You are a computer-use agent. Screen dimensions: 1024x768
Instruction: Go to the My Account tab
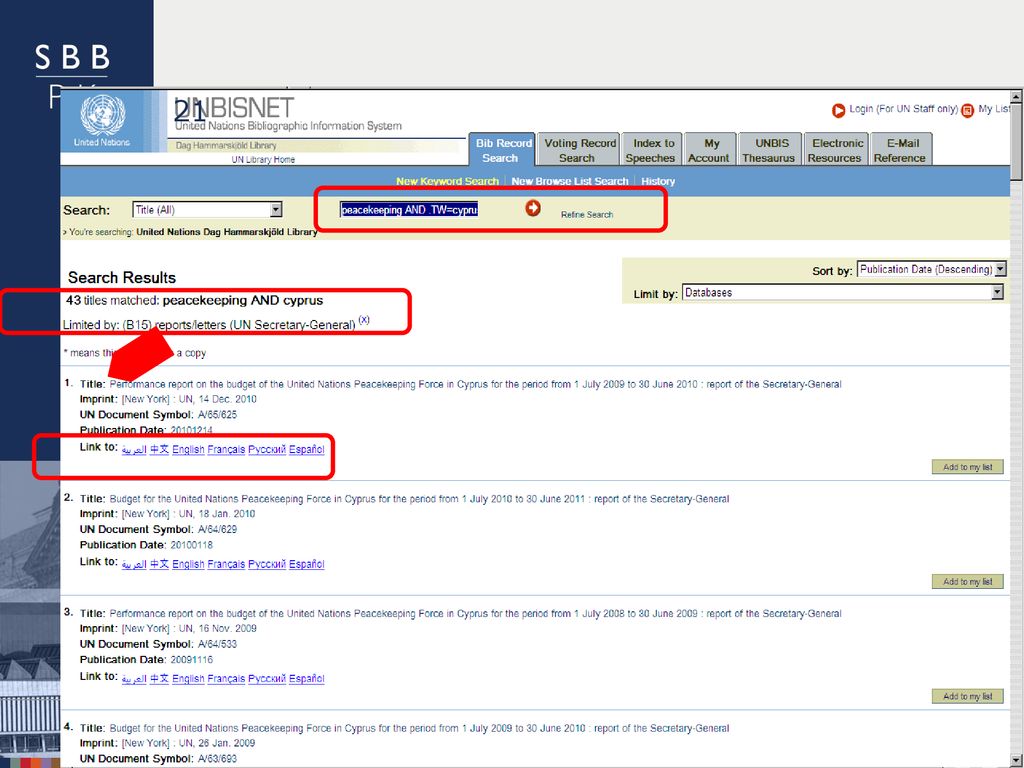point(711,150)
